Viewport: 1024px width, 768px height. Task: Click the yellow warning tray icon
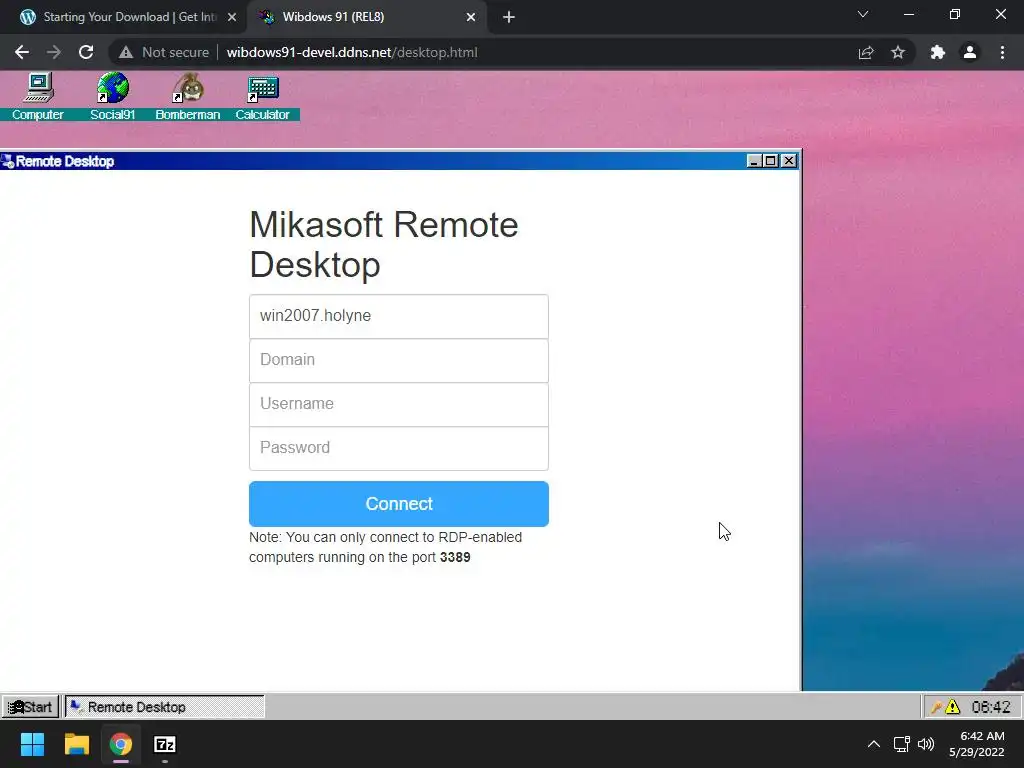tap(953, 707)
